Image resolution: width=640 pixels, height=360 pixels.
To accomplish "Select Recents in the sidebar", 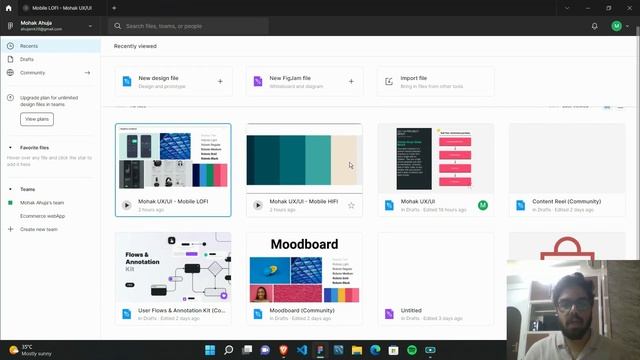I will pyautogui.click(x=50, y=46).
